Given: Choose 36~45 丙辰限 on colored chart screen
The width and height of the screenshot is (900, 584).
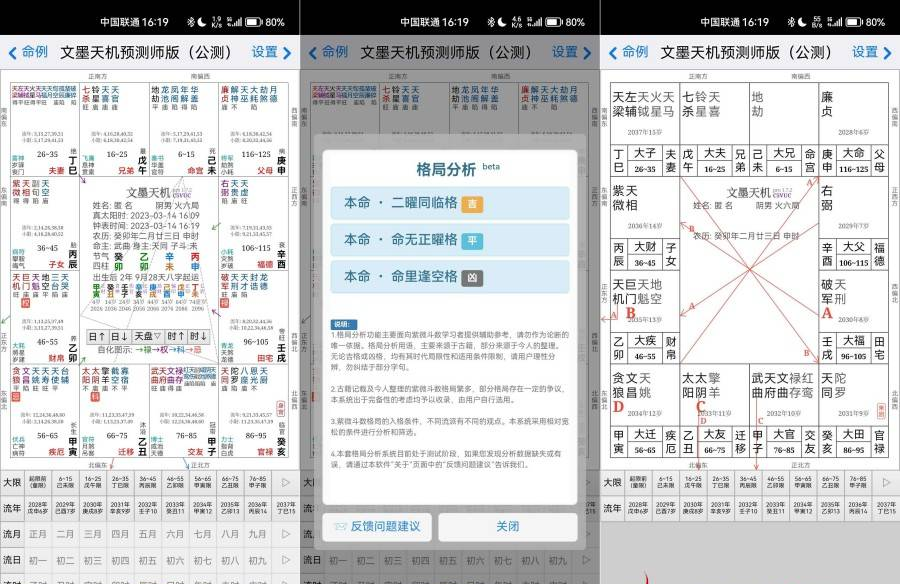Looking at the screenshot, I should 148,482.
